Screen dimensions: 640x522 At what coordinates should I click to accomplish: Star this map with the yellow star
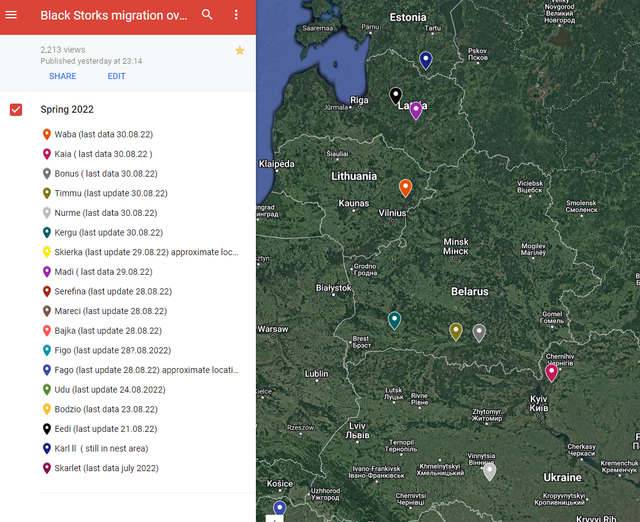pos(240,51)
